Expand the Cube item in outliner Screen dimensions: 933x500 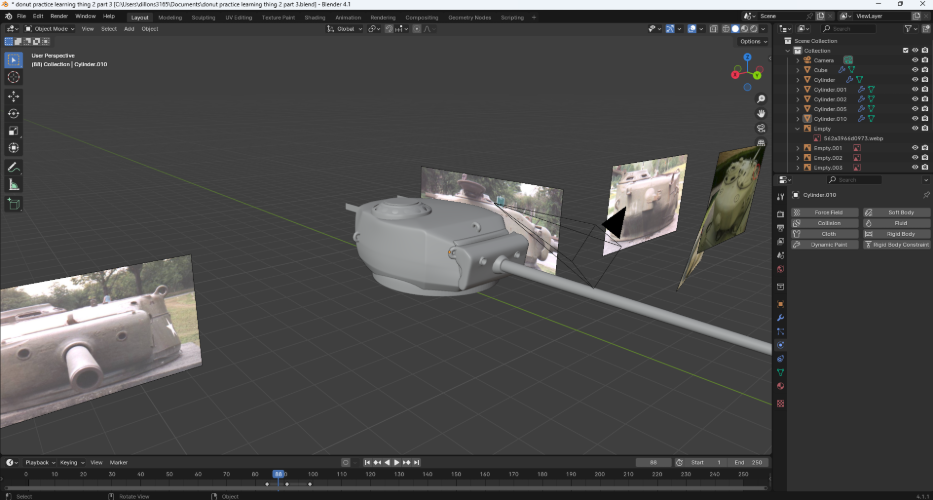pyautogui.click(x=798, y=70)
